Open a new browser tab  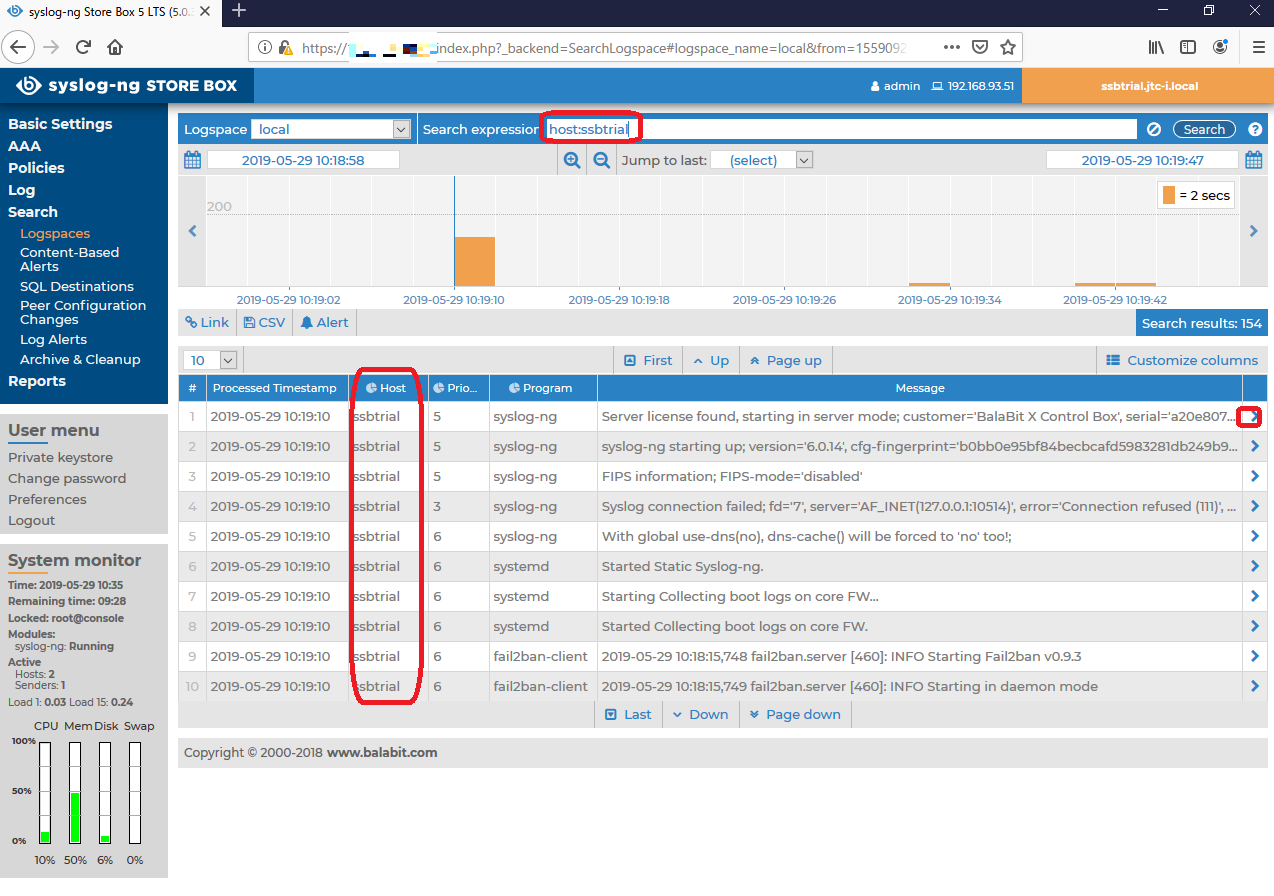(239, 11)
